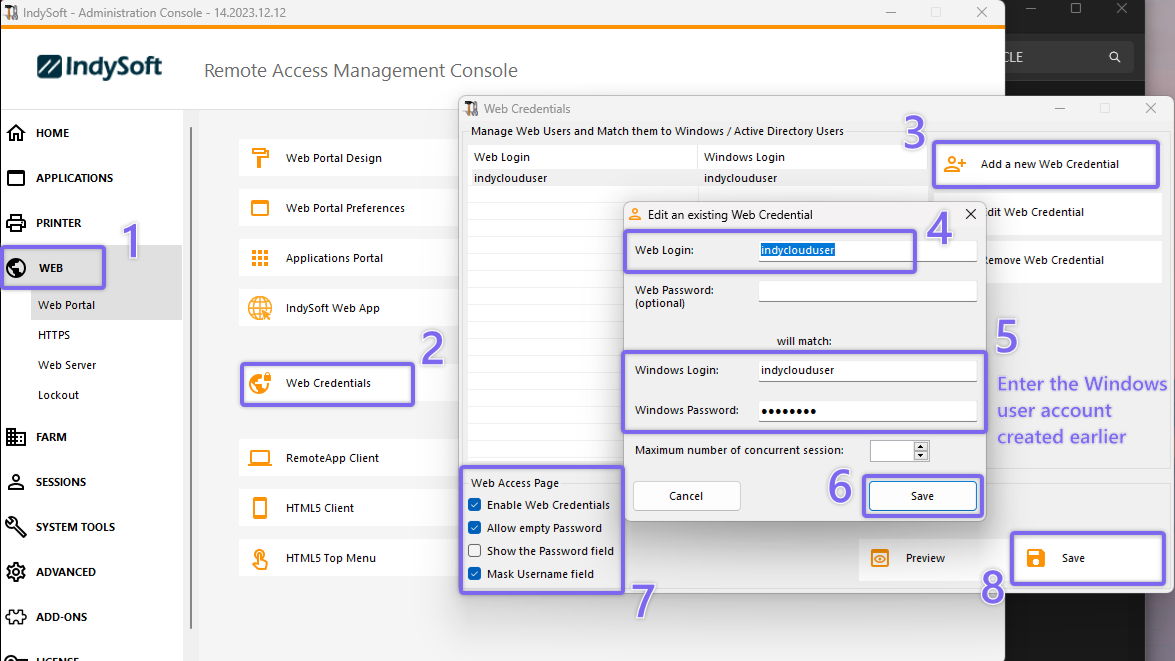Screen dimensions: 1175x661
Task: Click into the Web Password field
Action: (x=866, y=291)
